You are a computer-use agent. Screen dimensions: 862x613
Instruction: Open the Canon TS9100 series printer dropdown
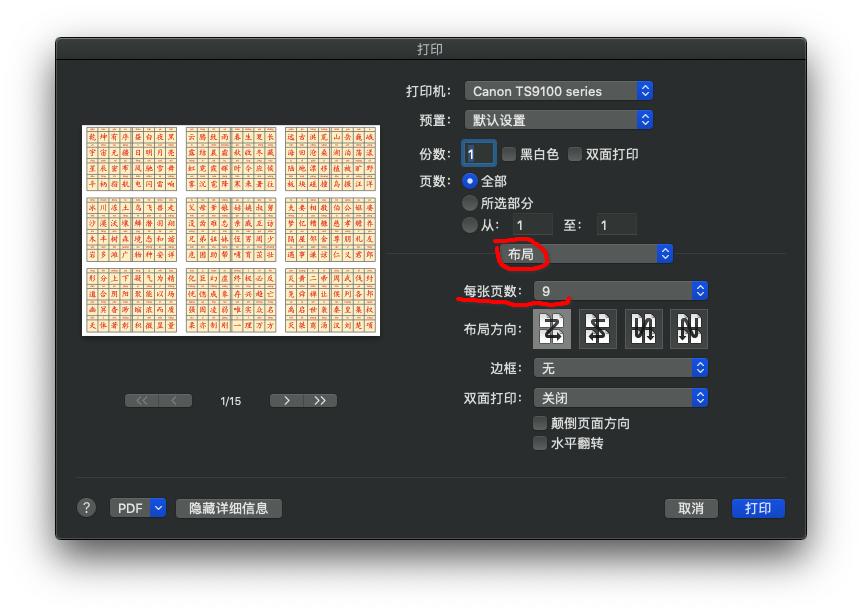pyautogui.click(x=558, y=91)
